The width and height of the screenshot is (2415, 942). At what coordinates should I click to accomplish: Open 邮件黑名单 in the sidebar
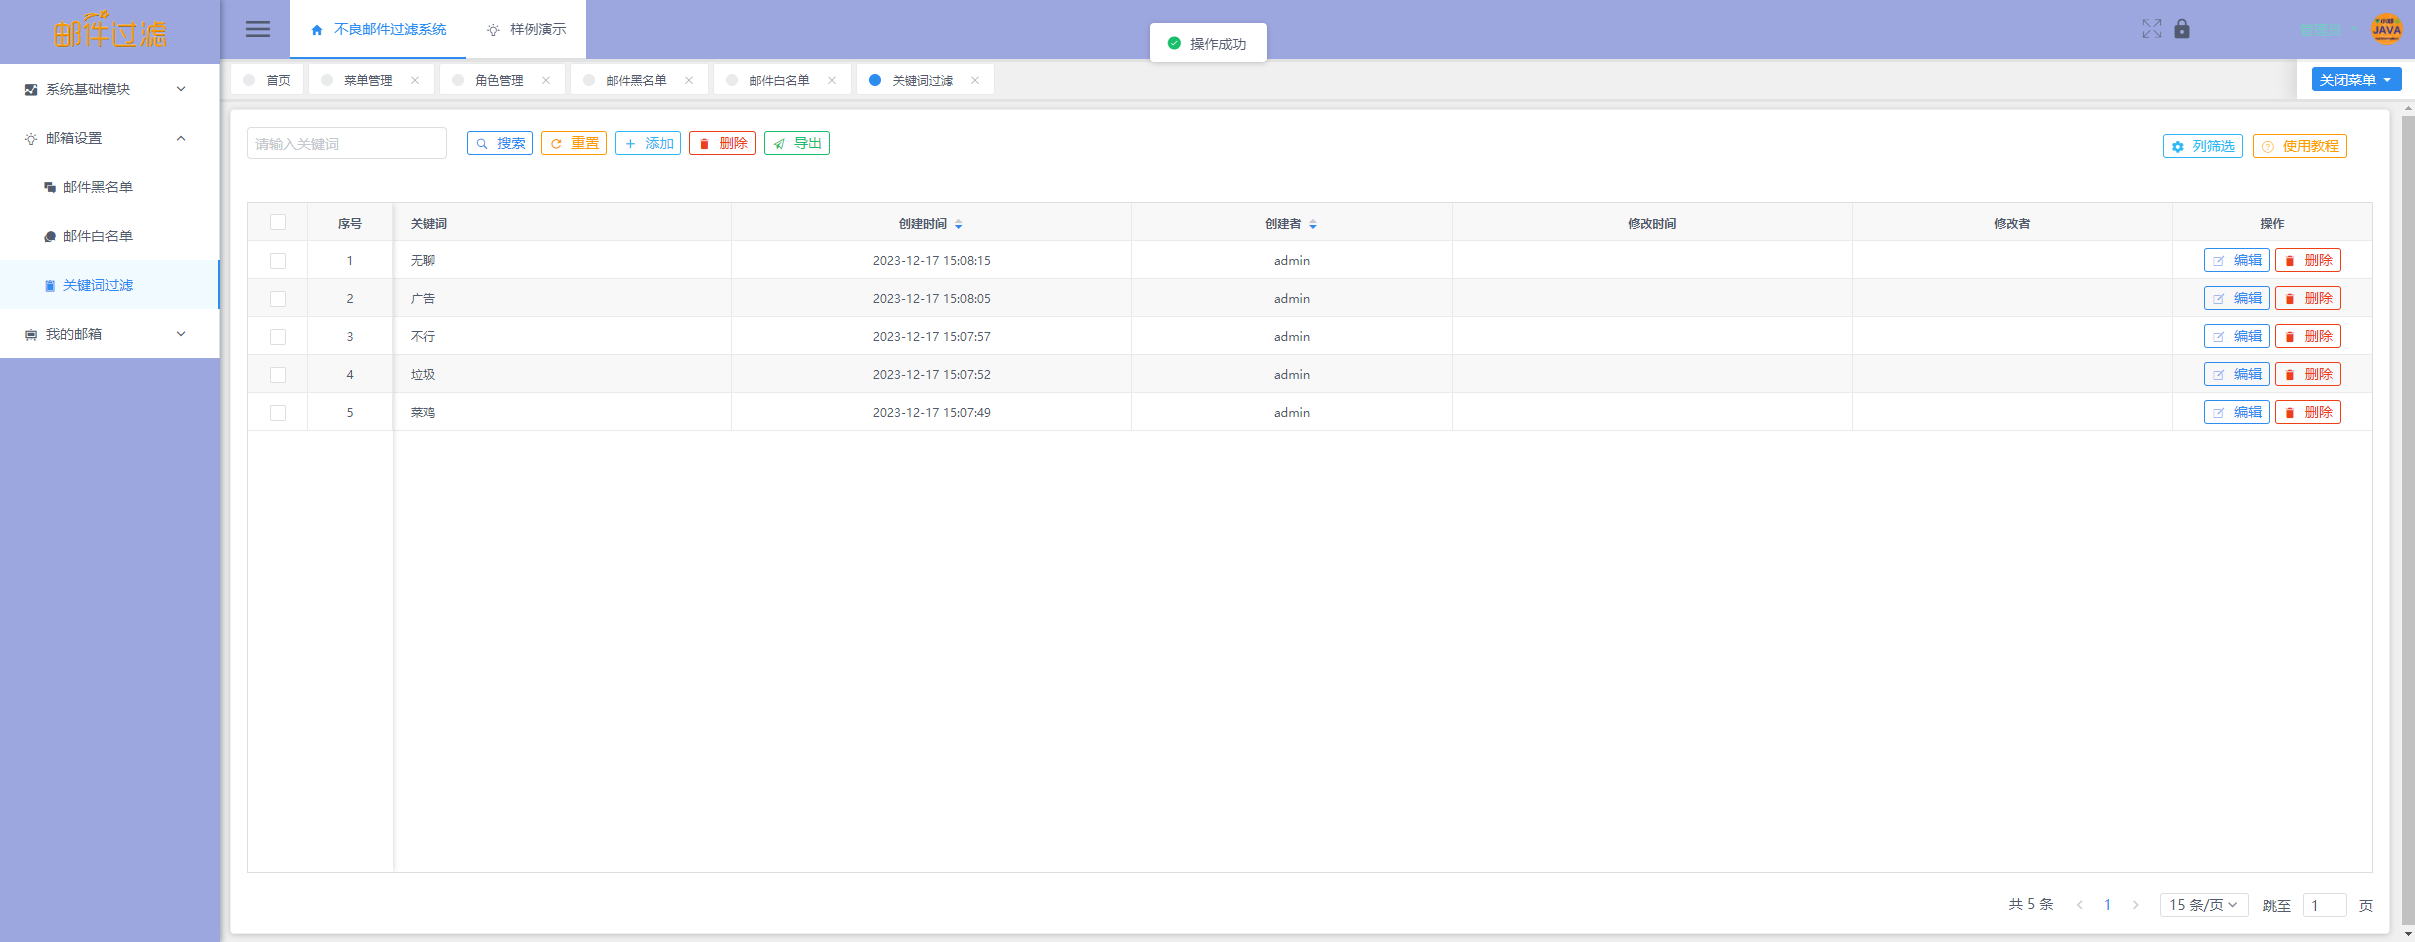click(x=98, y=187)
